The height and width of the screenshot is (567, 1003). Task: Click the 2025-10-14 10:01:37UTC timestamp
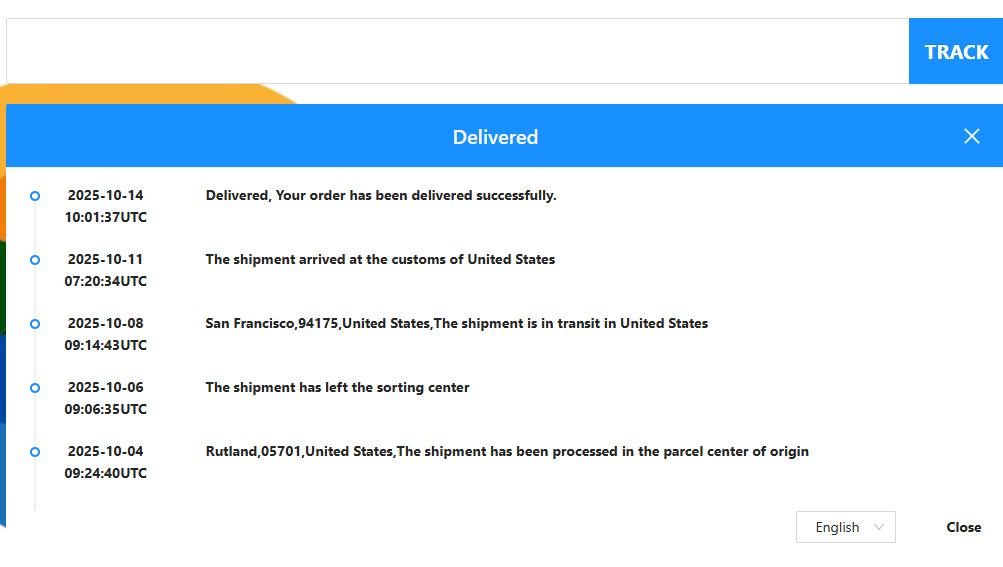105,206
